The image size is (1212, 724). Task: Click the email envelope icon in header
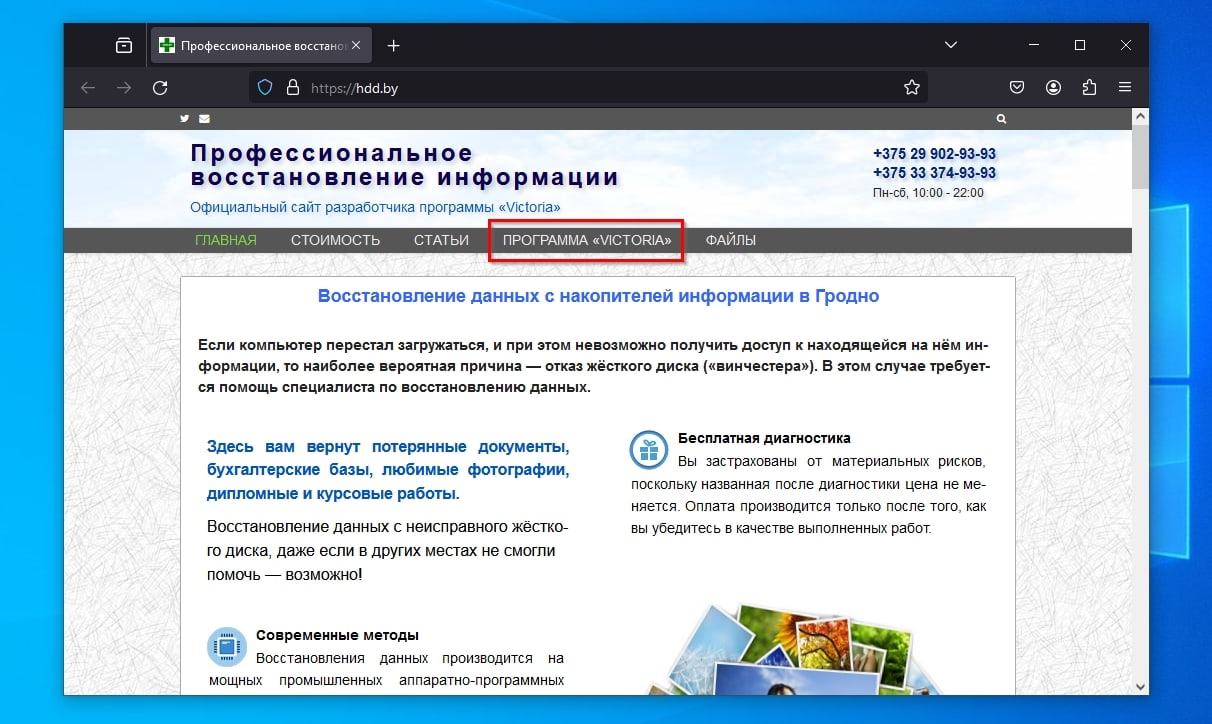205,119
